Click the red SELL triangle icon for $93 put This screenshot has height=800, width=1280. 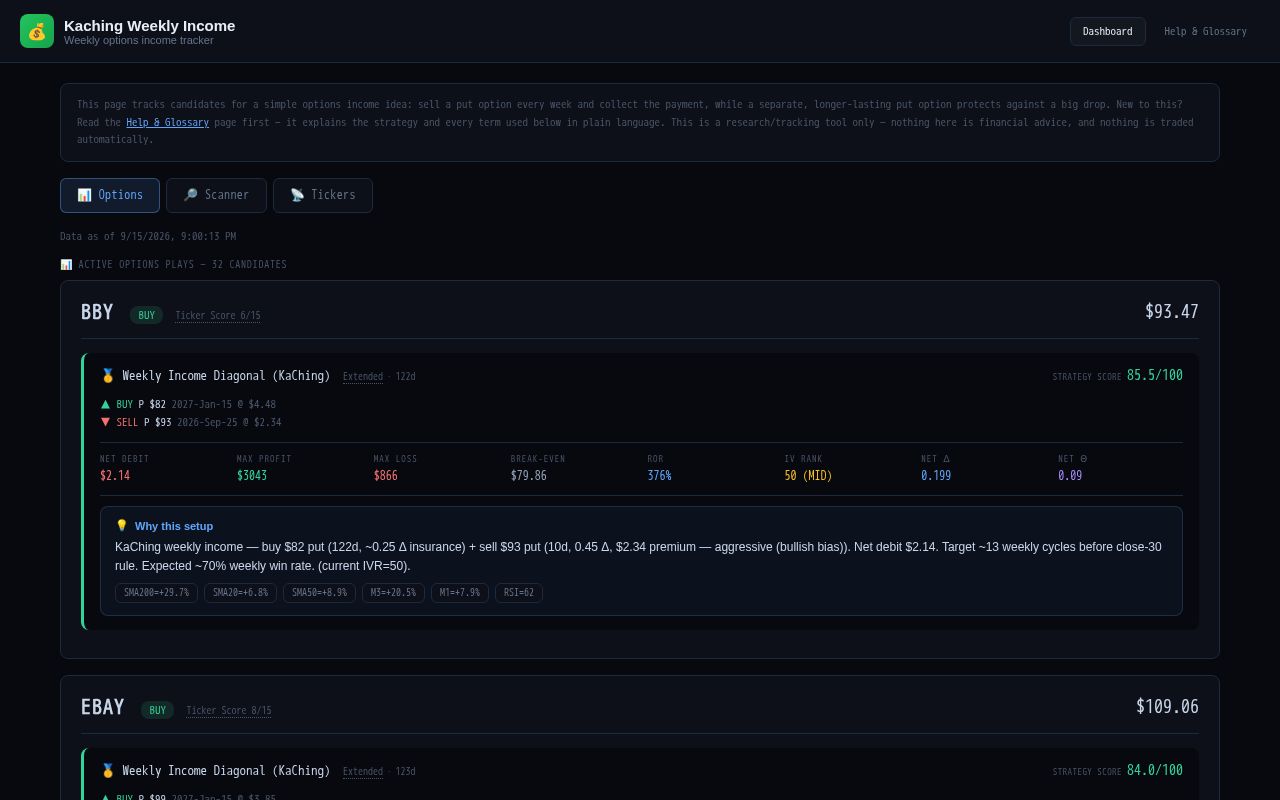point(105,422)
